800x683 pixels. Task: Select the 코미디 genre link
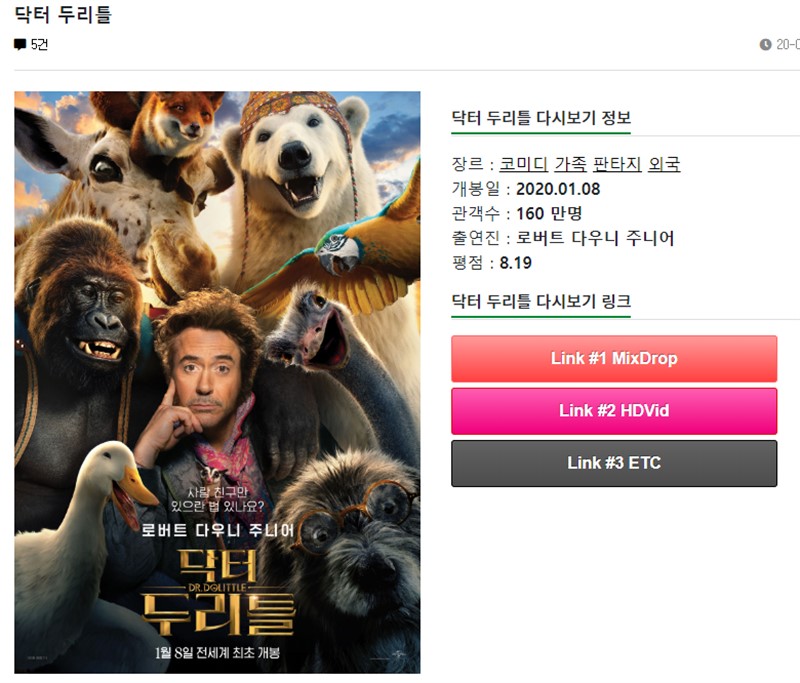523,164
